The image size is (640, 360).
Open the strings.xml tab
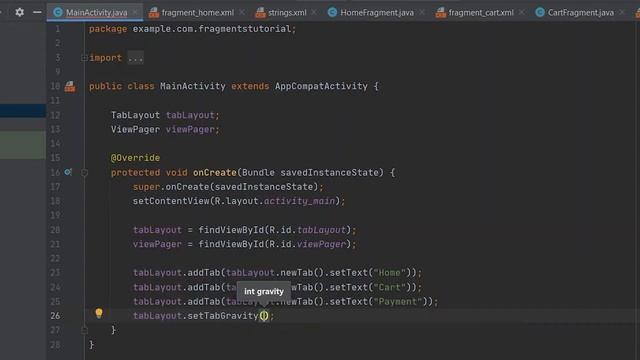tap(287, 13)
